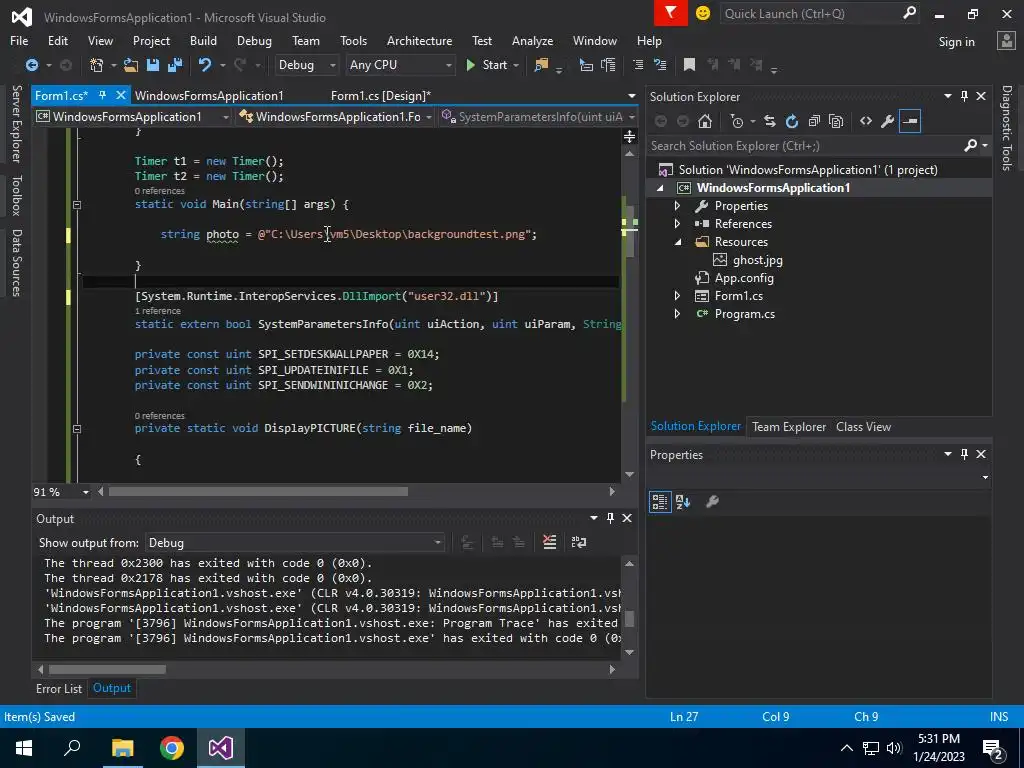1024x768 pixels.
Task: Click the Quick Launch search magnifier icon
Action: 909,13
